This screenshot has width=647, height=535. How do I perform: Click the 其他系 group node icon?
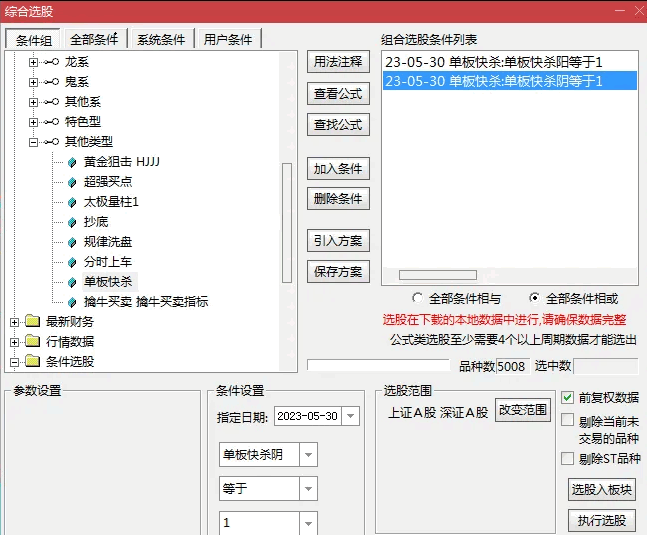52,101
